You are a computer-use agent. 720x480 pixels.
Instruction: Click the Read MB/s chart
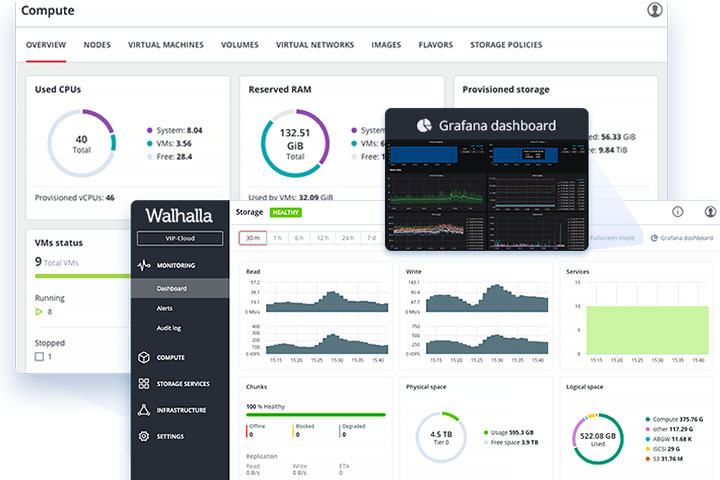click(x=327, y=297)
